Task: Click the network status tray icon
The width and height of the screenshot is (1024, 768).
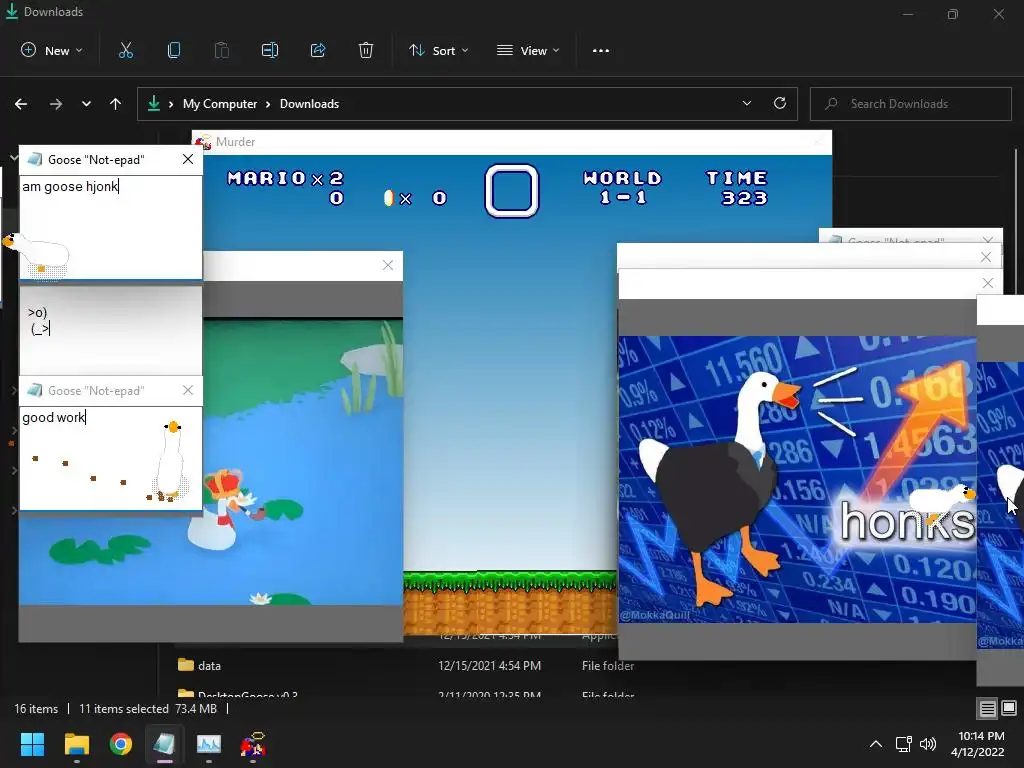Action: click(x=904, y=744)
